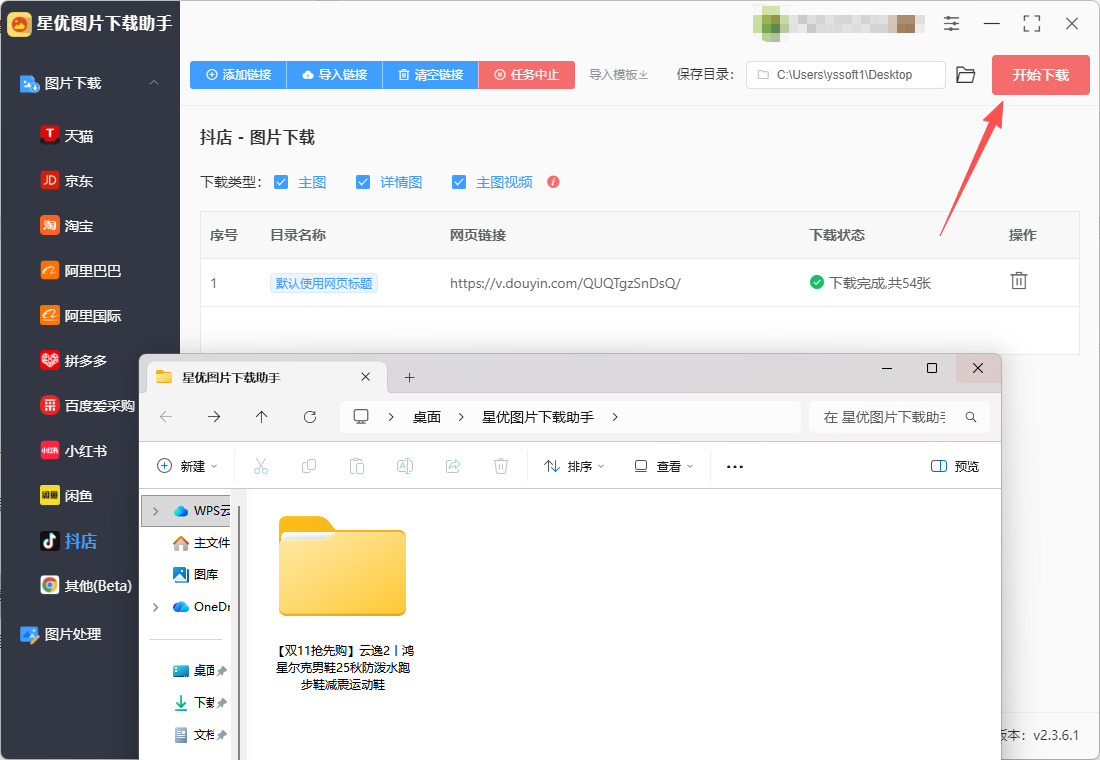
Task: Click the delete trash icon in Explorer toolbar
Action: (x=500, y=466)
